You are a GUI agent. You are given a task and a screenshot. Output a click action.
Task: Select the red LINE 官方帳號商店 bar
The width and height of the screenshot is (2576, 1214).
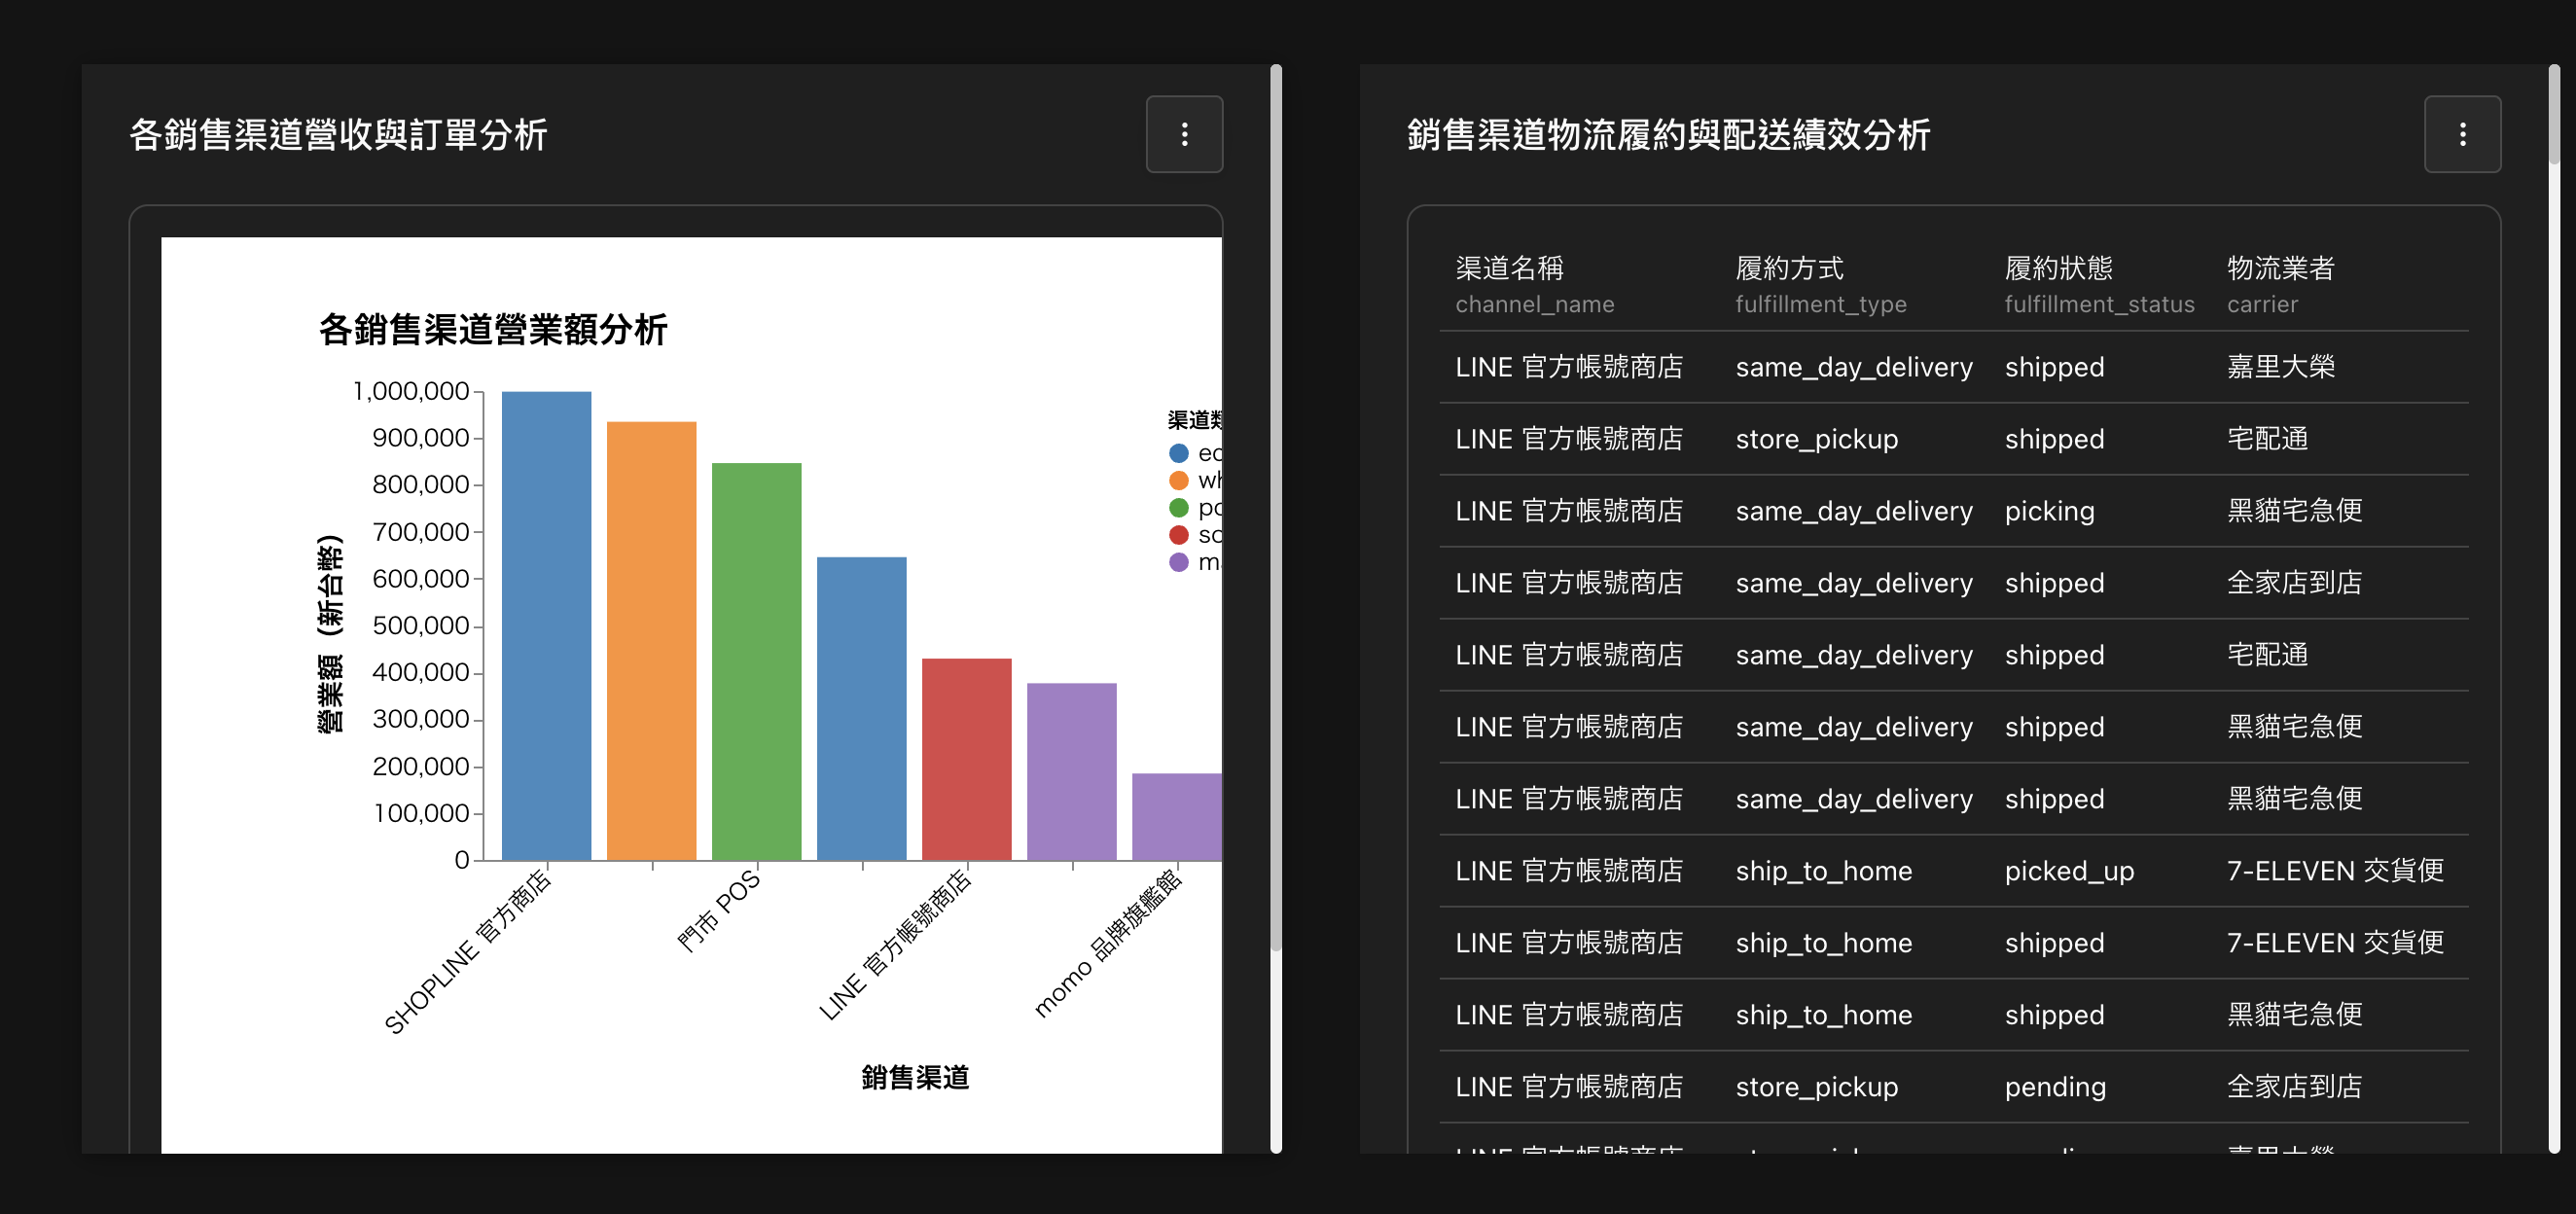pyautogui.click(x=966, y=759)
